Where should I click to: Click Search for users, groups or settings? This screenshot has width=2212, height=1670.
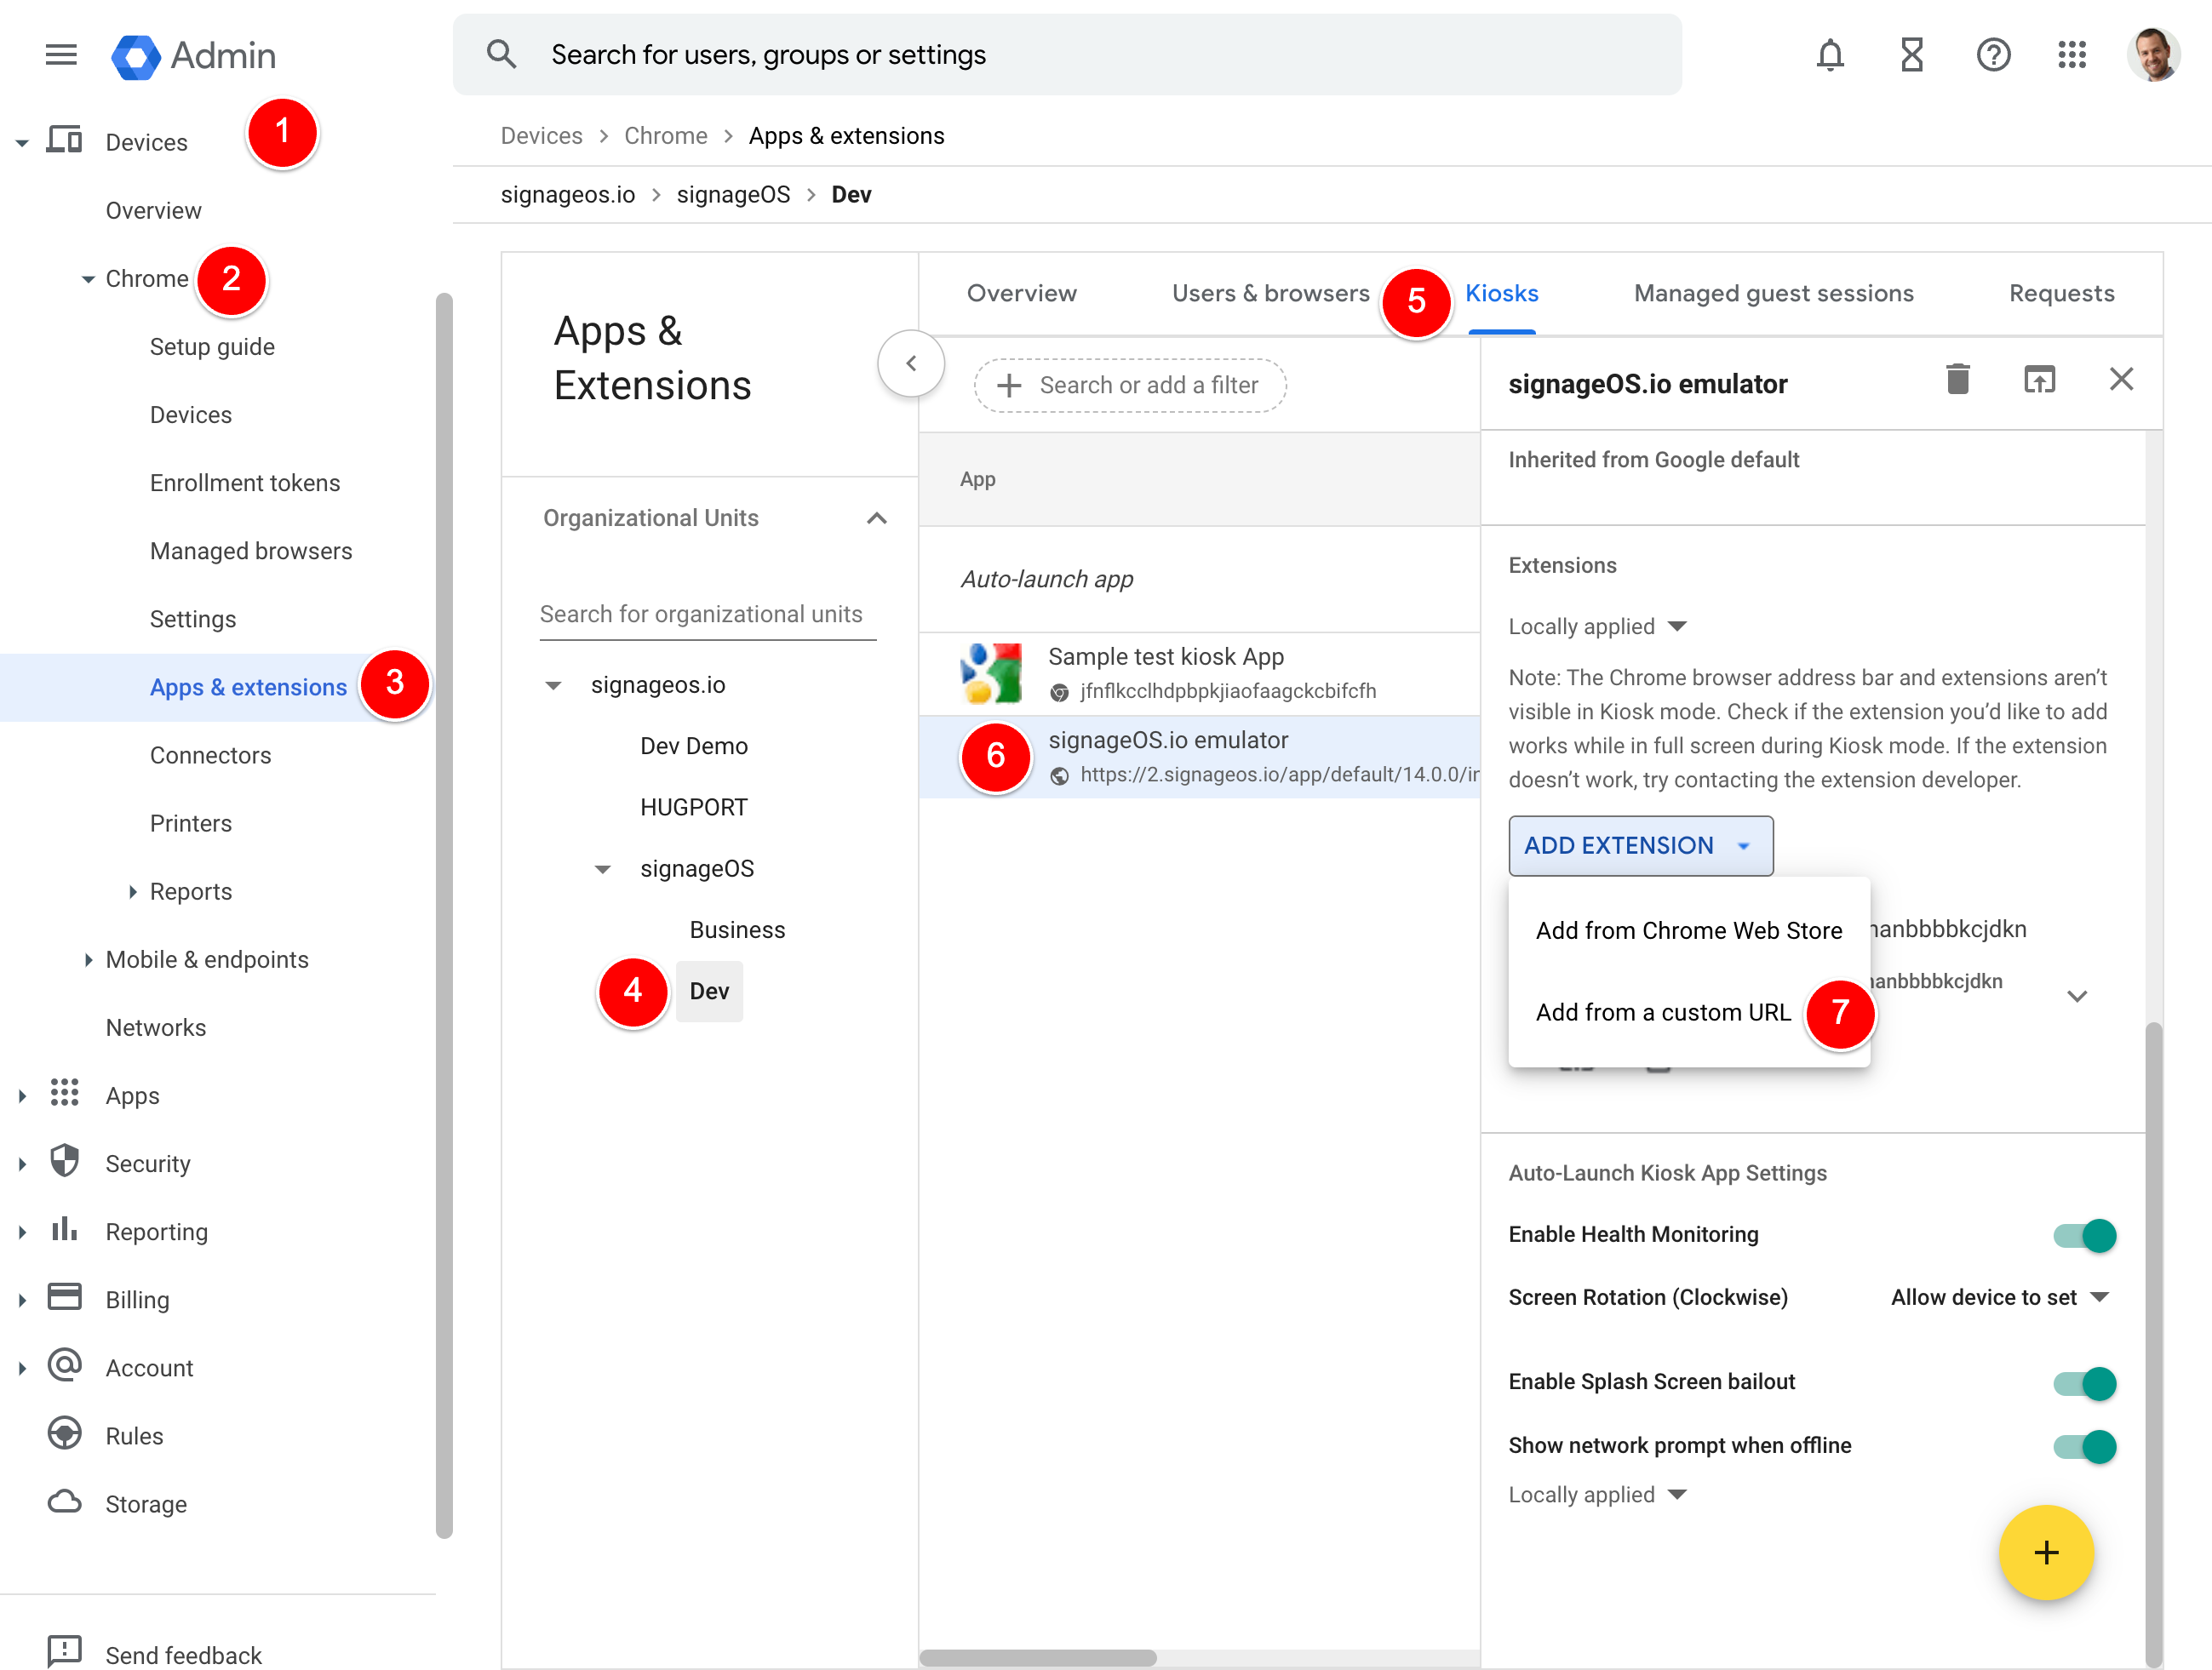[1067, 55]
